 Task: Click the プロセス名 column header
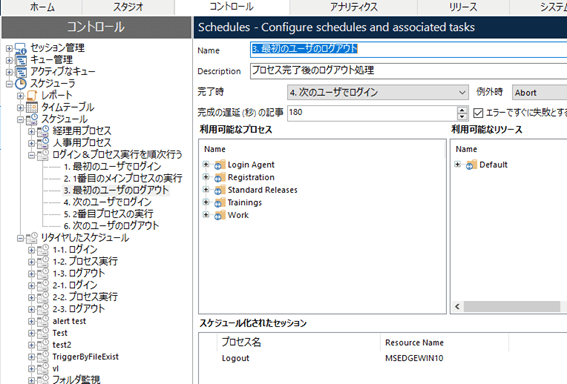299,342
